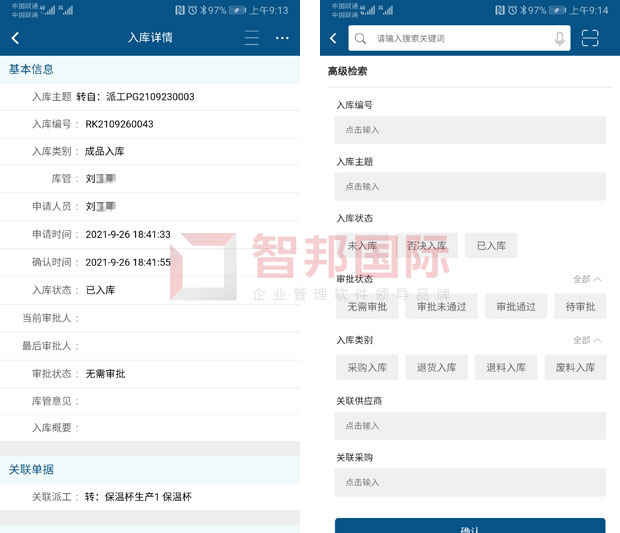This screenshot has height=533, width=620.
Task: Tap the 关联采购 input field
Action: [470, 482]
